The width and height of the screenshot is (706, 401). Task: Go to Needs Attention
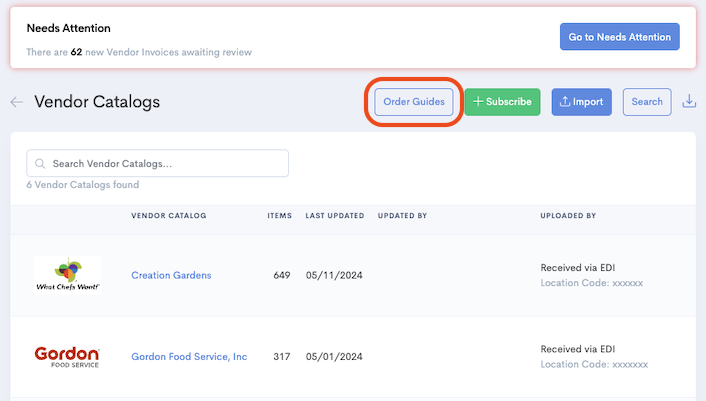pos(619,37)
